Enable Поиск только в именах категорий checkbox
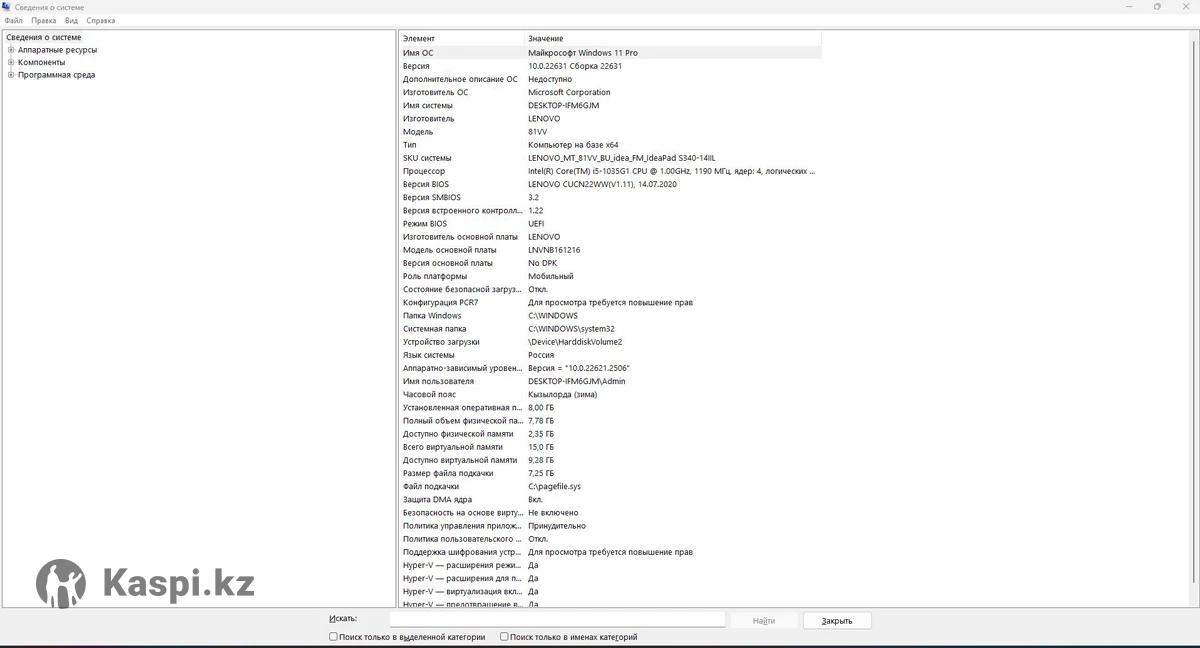The width and height of the screenshot is (1200, 648). (504, 637)
